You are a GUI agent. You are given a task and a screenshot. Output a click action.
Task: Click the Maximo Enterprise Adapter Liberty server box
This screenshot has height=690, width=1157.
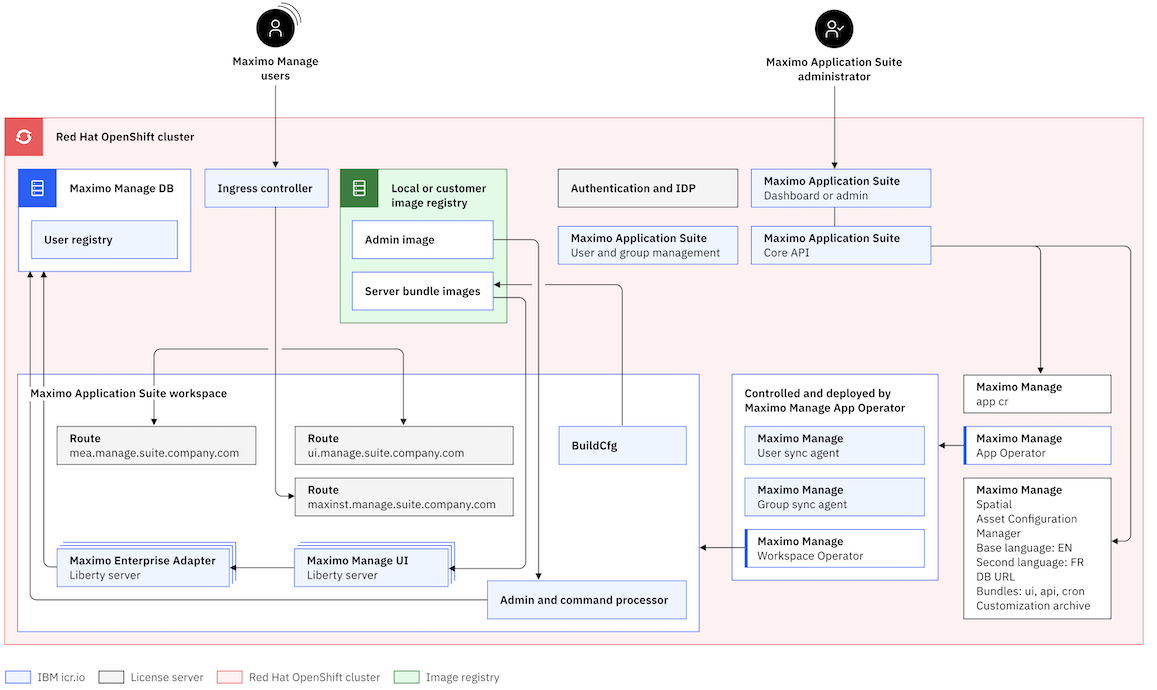(144, 567)
